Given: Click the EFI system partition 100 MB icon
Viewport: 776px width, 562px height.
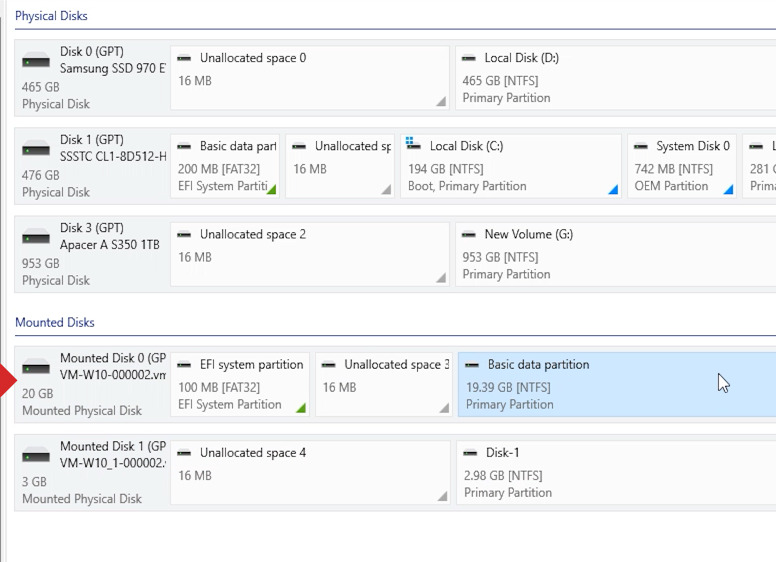Looking at the screenshot, I should tap(184, 365).
